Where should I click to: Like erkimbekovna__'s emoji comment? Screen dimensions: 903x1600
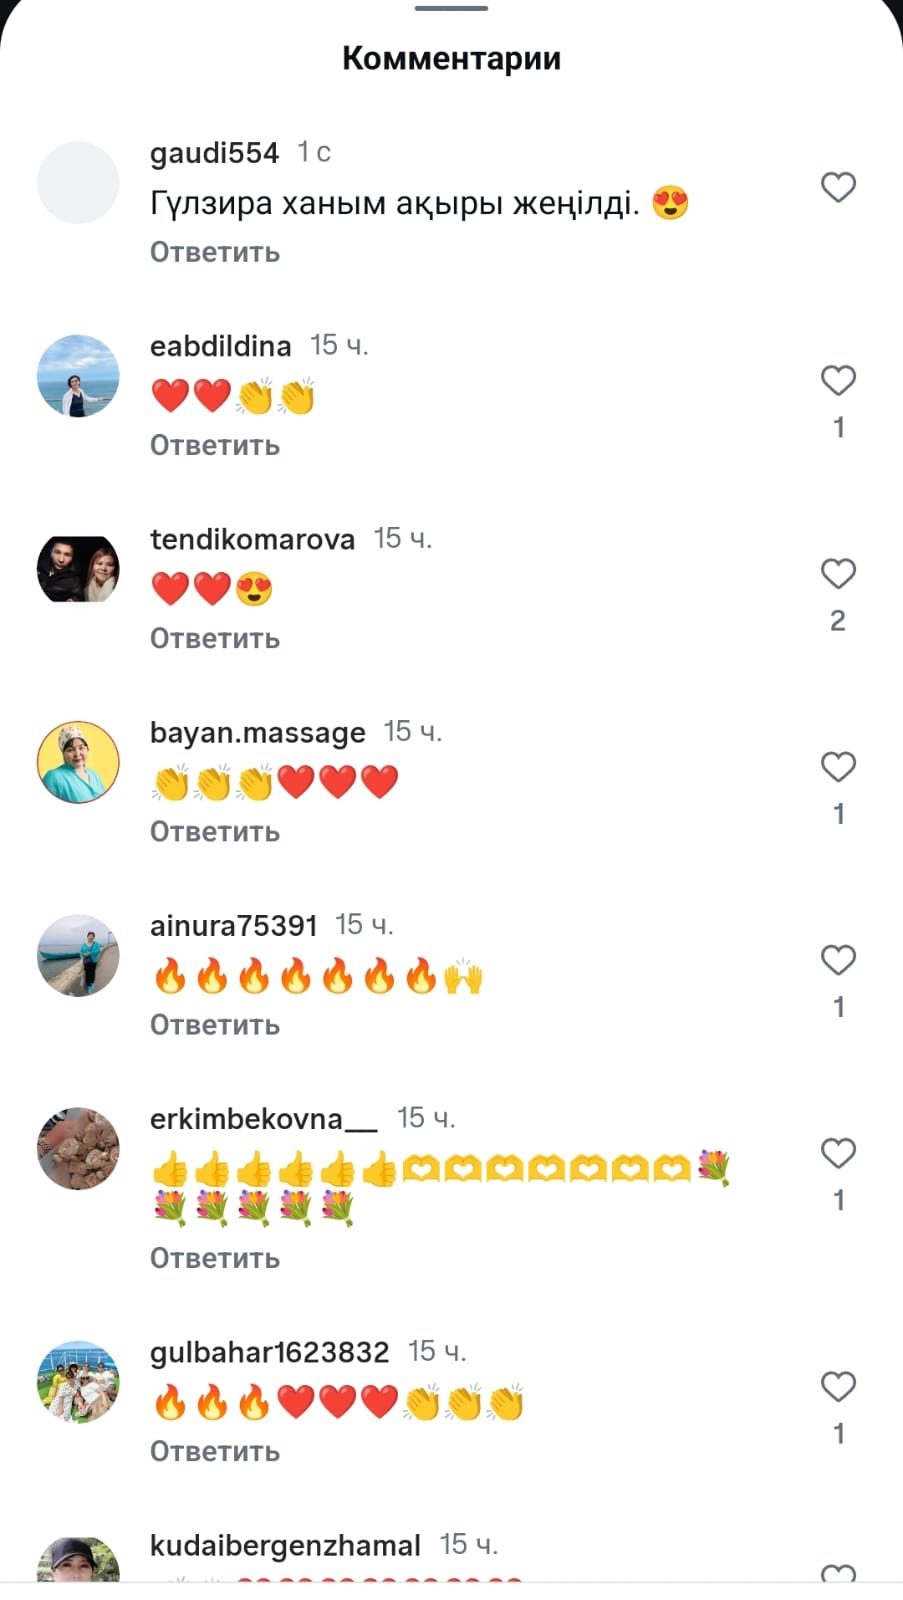(838, 1153)
